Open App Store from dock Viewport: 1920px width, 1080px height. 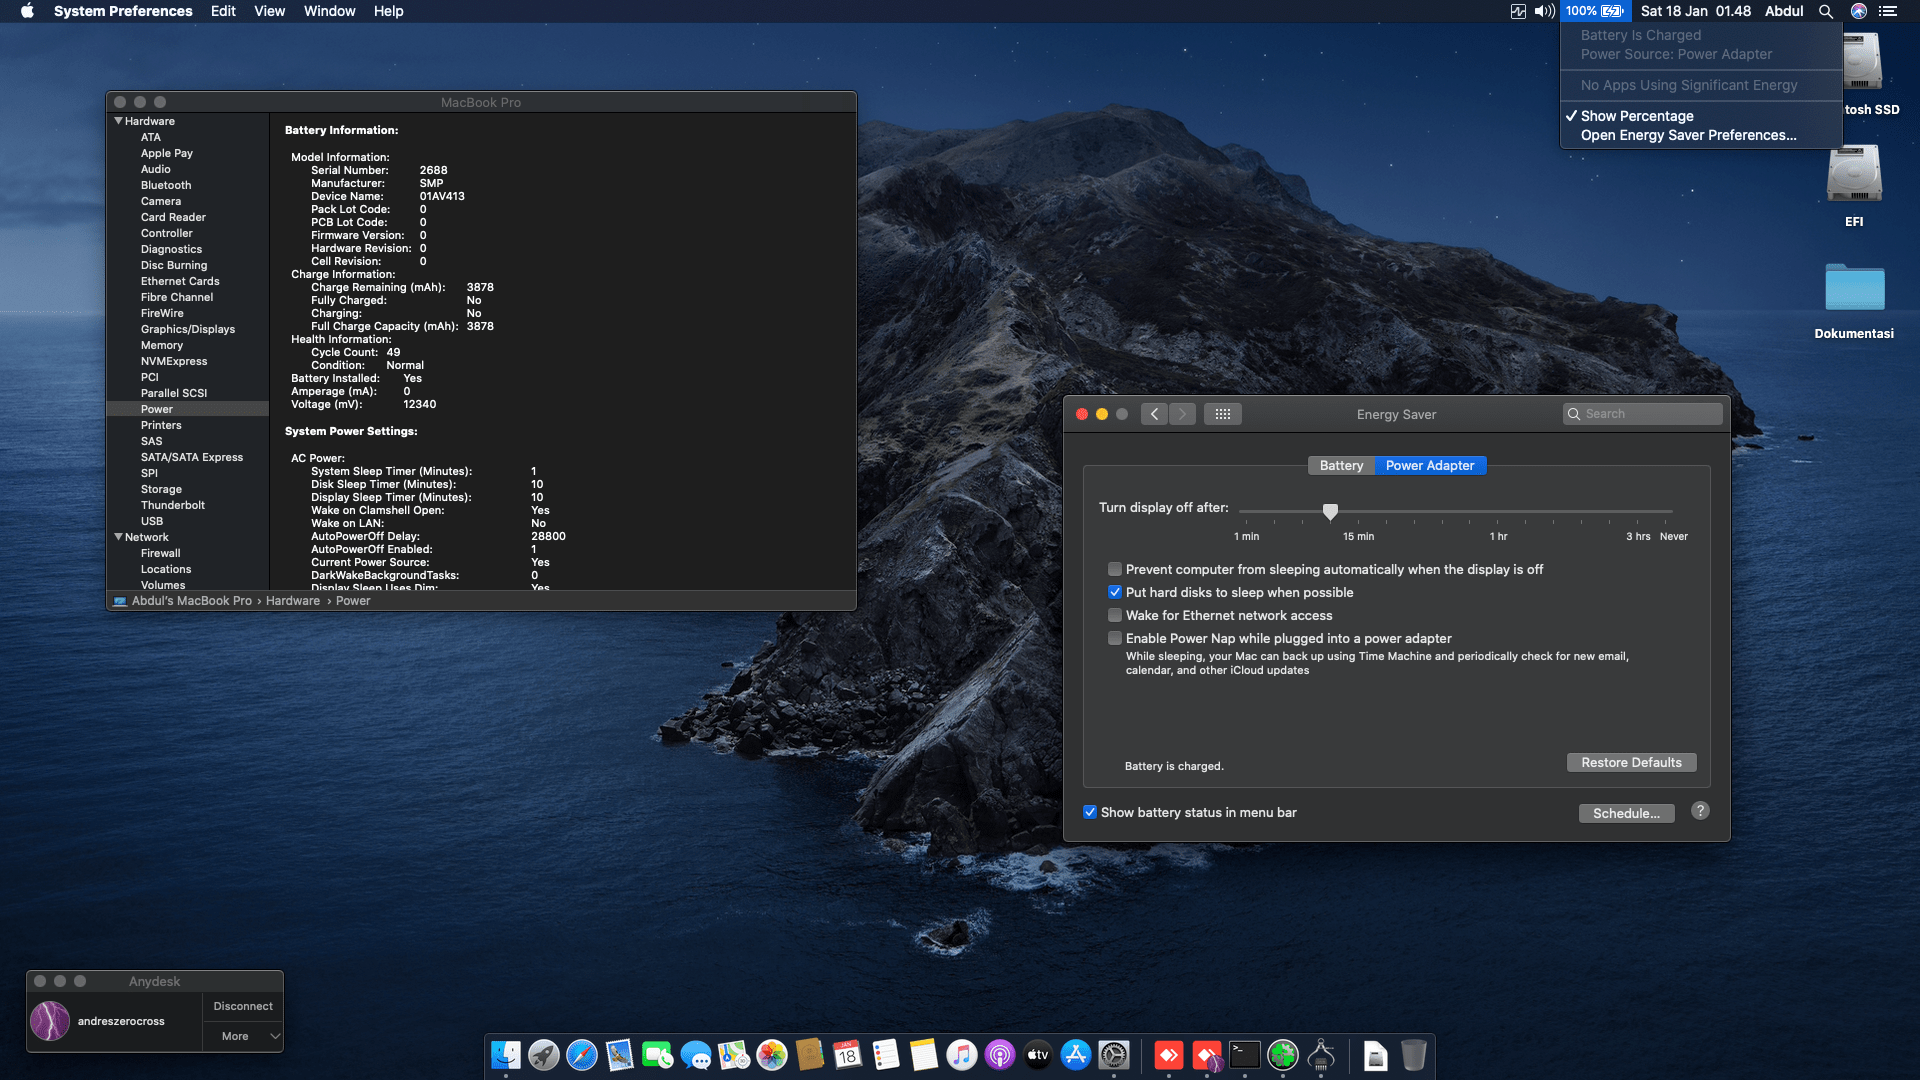1076,1055
